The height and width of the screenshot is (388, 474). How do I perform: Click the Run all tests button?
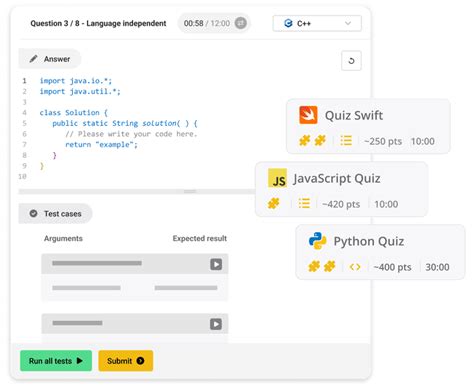click(x=56, y=361)
